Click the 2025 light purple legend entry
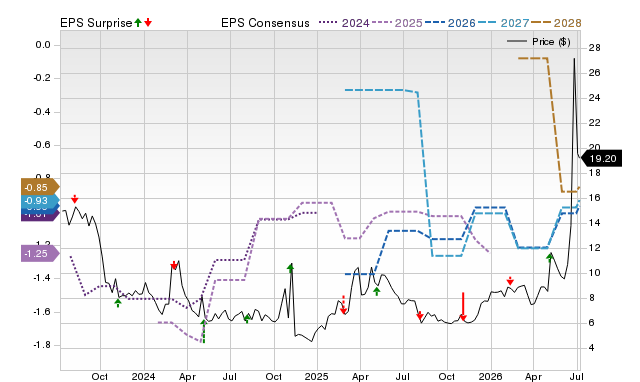Viewport: 640px width, 382px height. click(397, 23)
